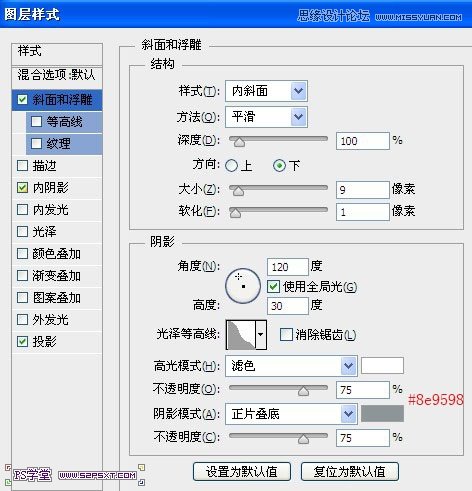Click the 设置为默认值 button
Screen dimensions: 472x491
[242, 472]
